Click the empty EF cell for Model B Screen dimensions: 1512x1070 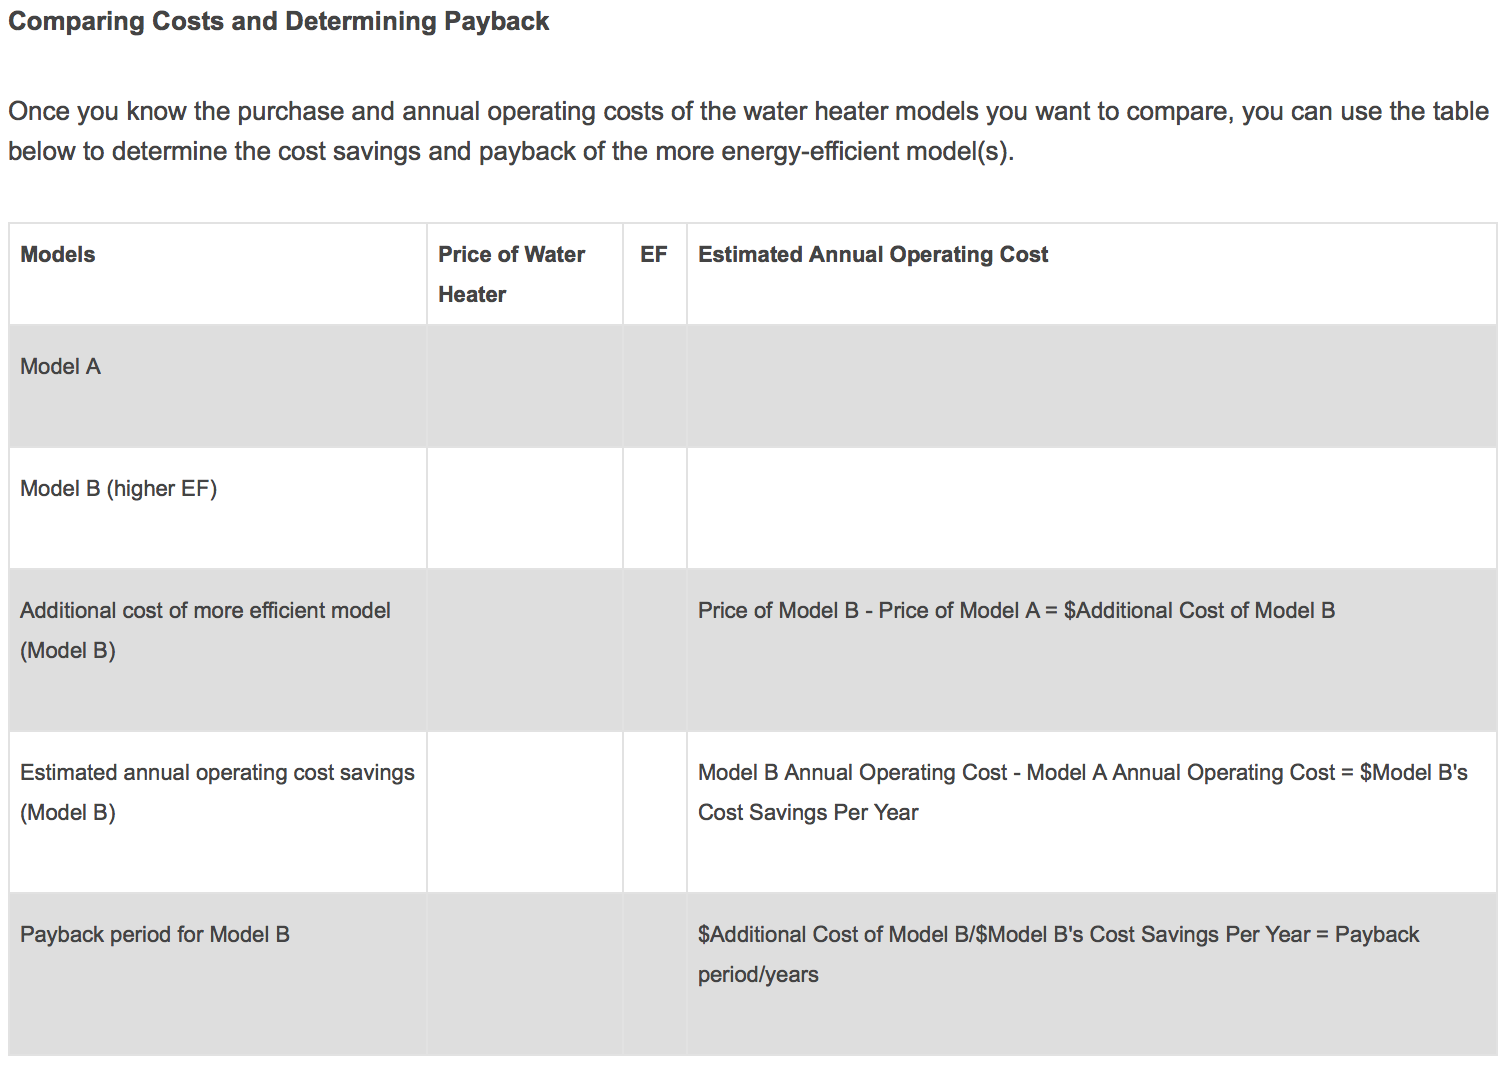(x=654, y=508)
